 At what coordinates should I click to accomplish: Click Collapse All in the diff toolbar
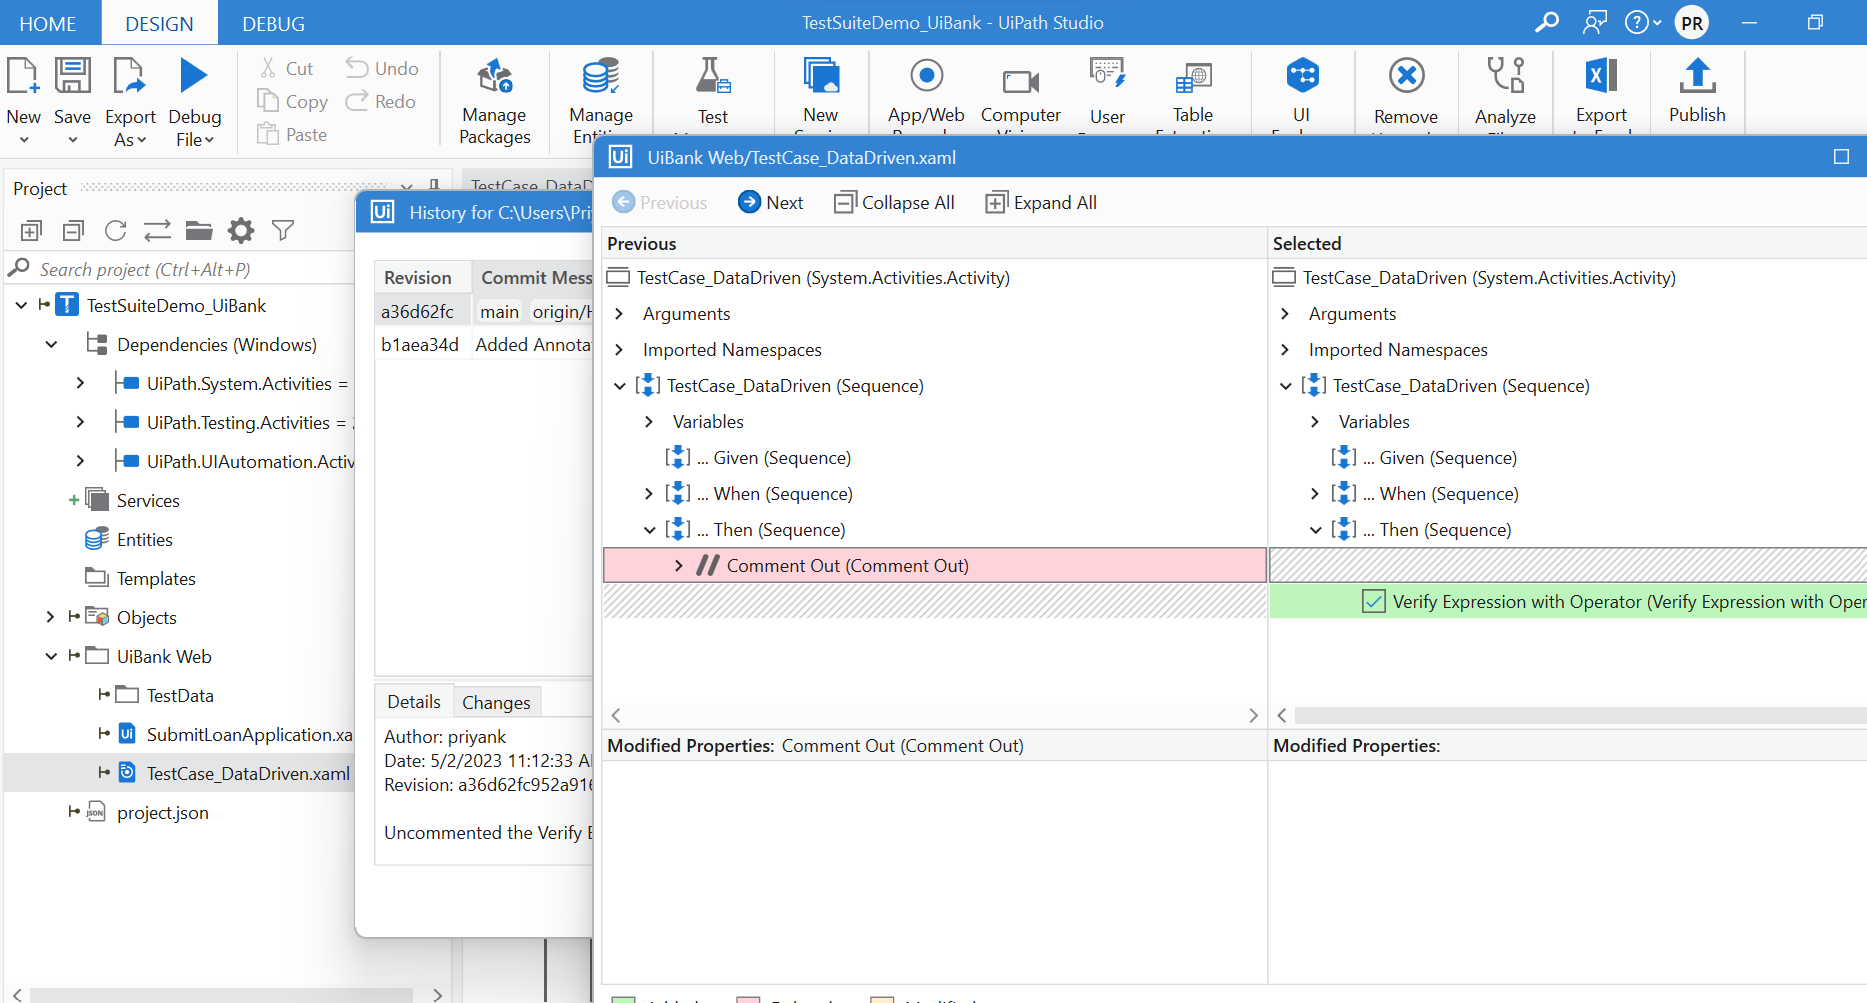tap(894, 202)
